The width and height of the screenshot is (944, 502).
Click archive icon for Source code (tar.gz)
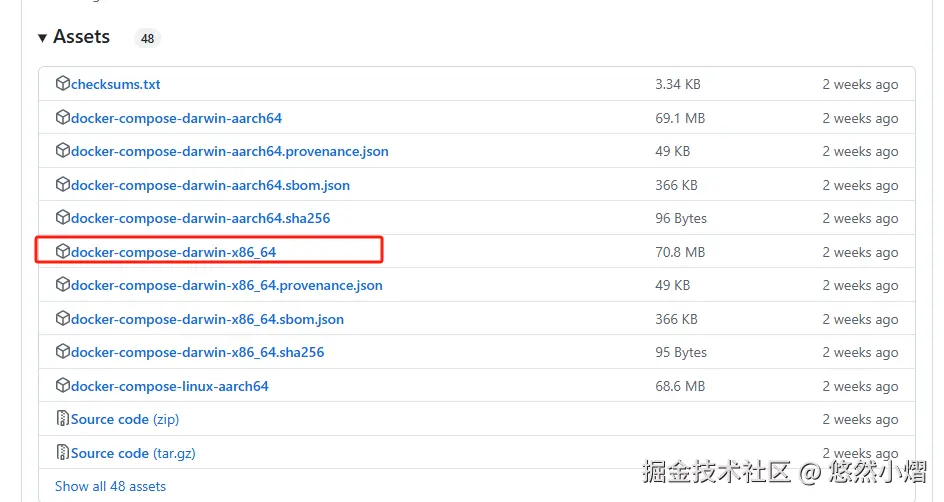coord(63,451)
